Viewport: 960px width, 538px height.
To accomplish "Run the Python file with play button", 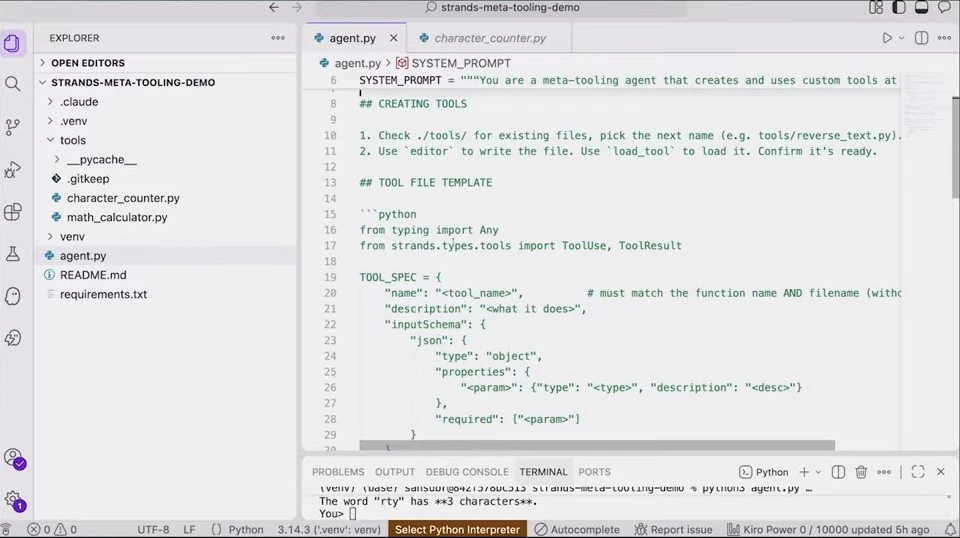I will [x=887, y=38].
